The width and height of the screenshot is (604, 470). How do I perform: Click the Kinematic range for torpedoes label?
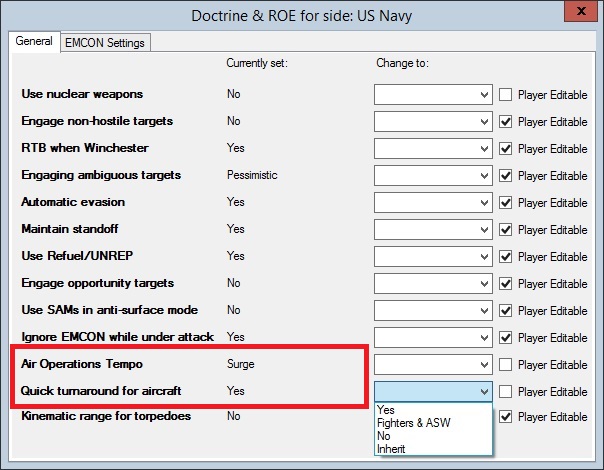(x=106, y=416)
